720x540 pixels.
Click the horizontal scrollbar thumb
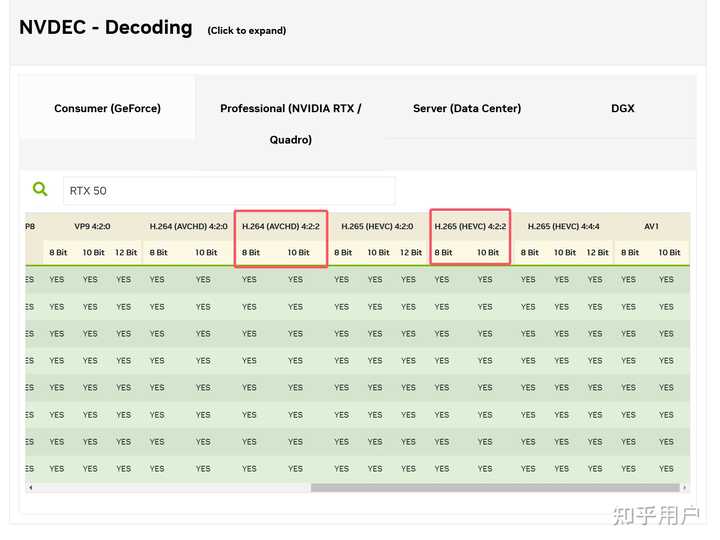click(495, 487)
